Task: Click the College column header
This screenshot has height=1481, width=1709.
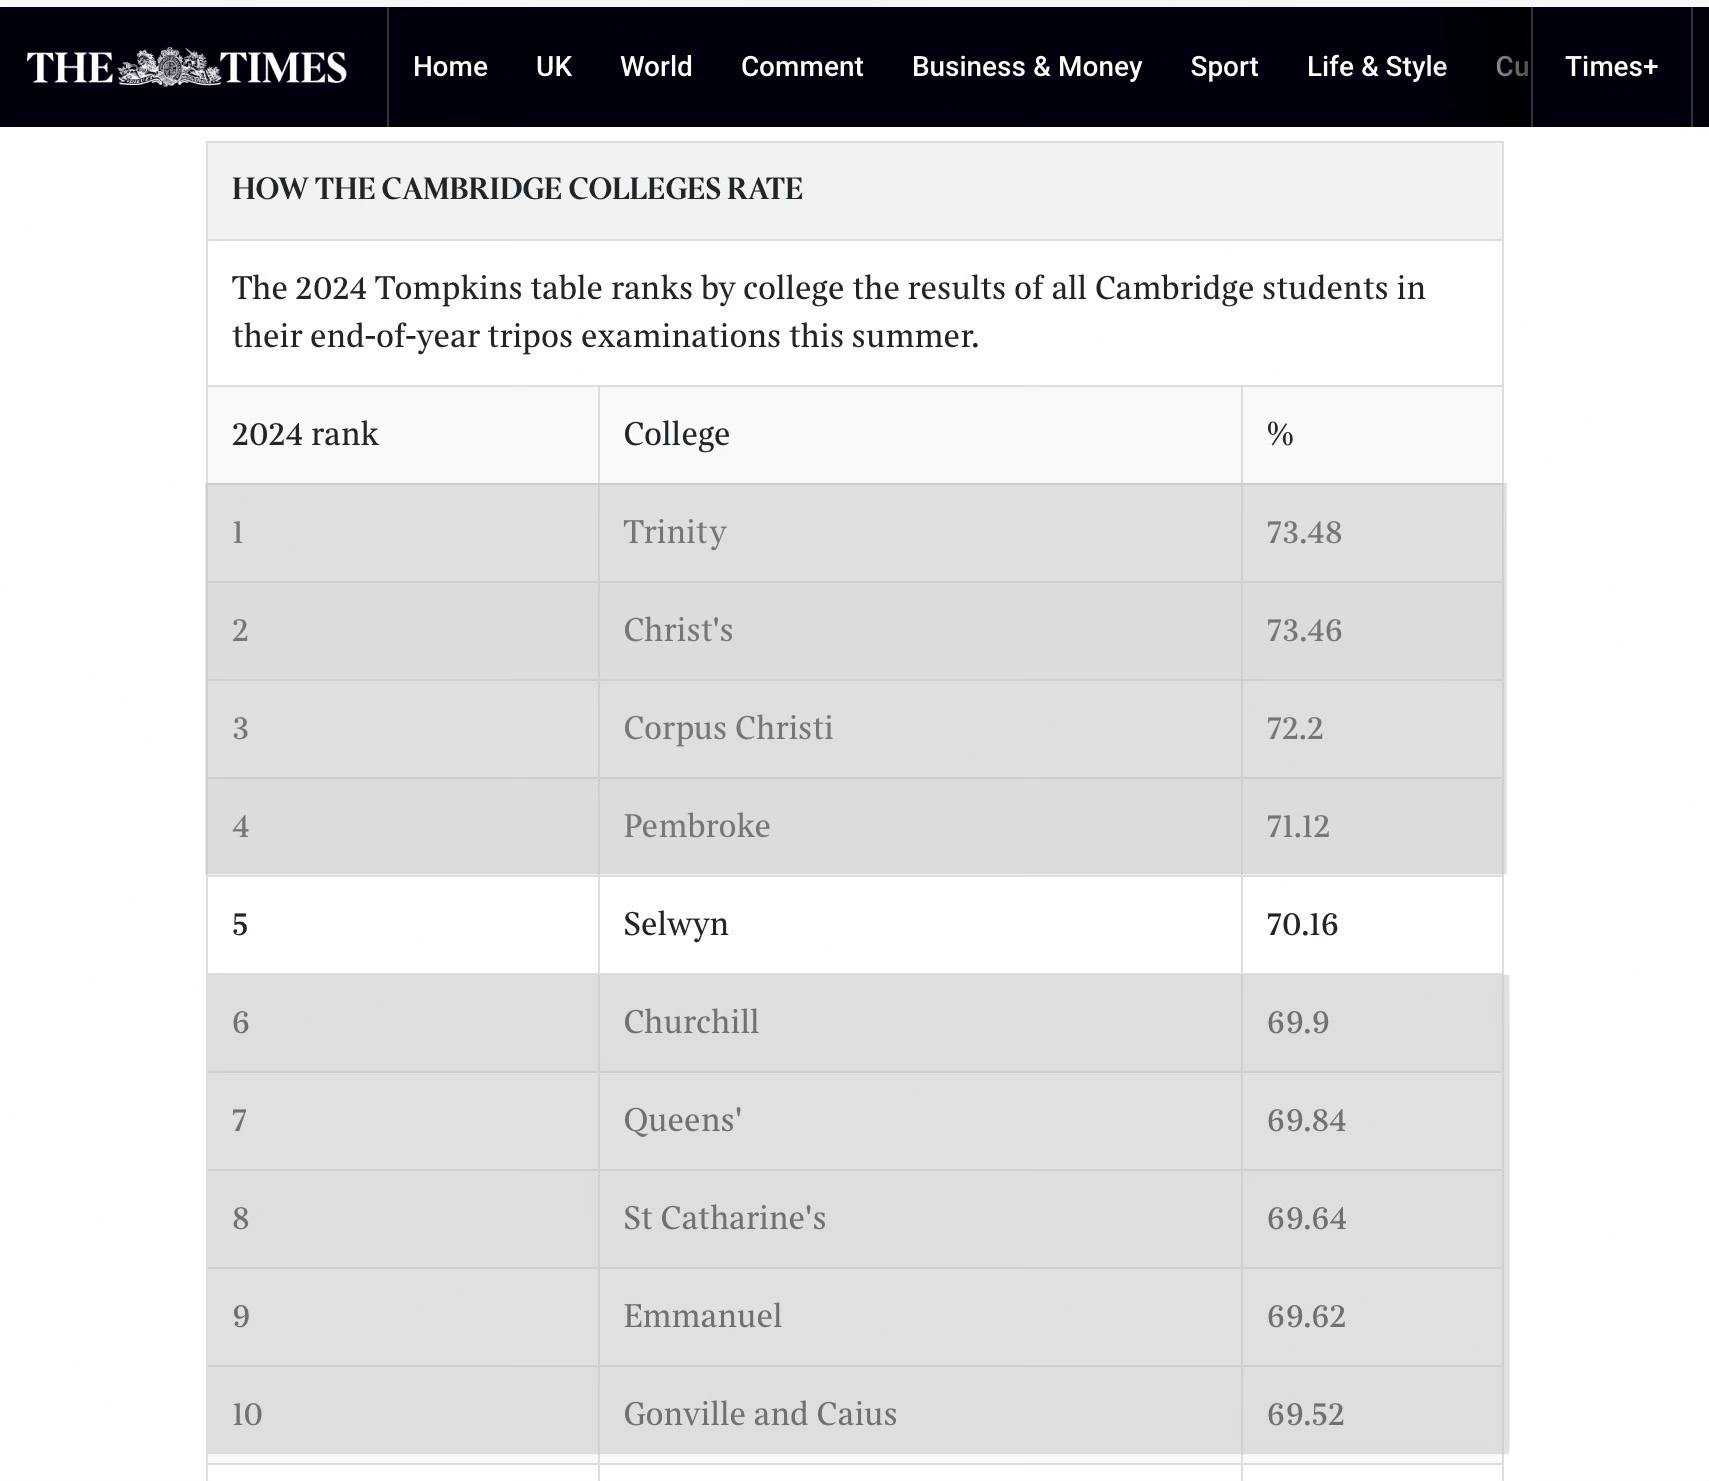Action: tap(676, 435)
